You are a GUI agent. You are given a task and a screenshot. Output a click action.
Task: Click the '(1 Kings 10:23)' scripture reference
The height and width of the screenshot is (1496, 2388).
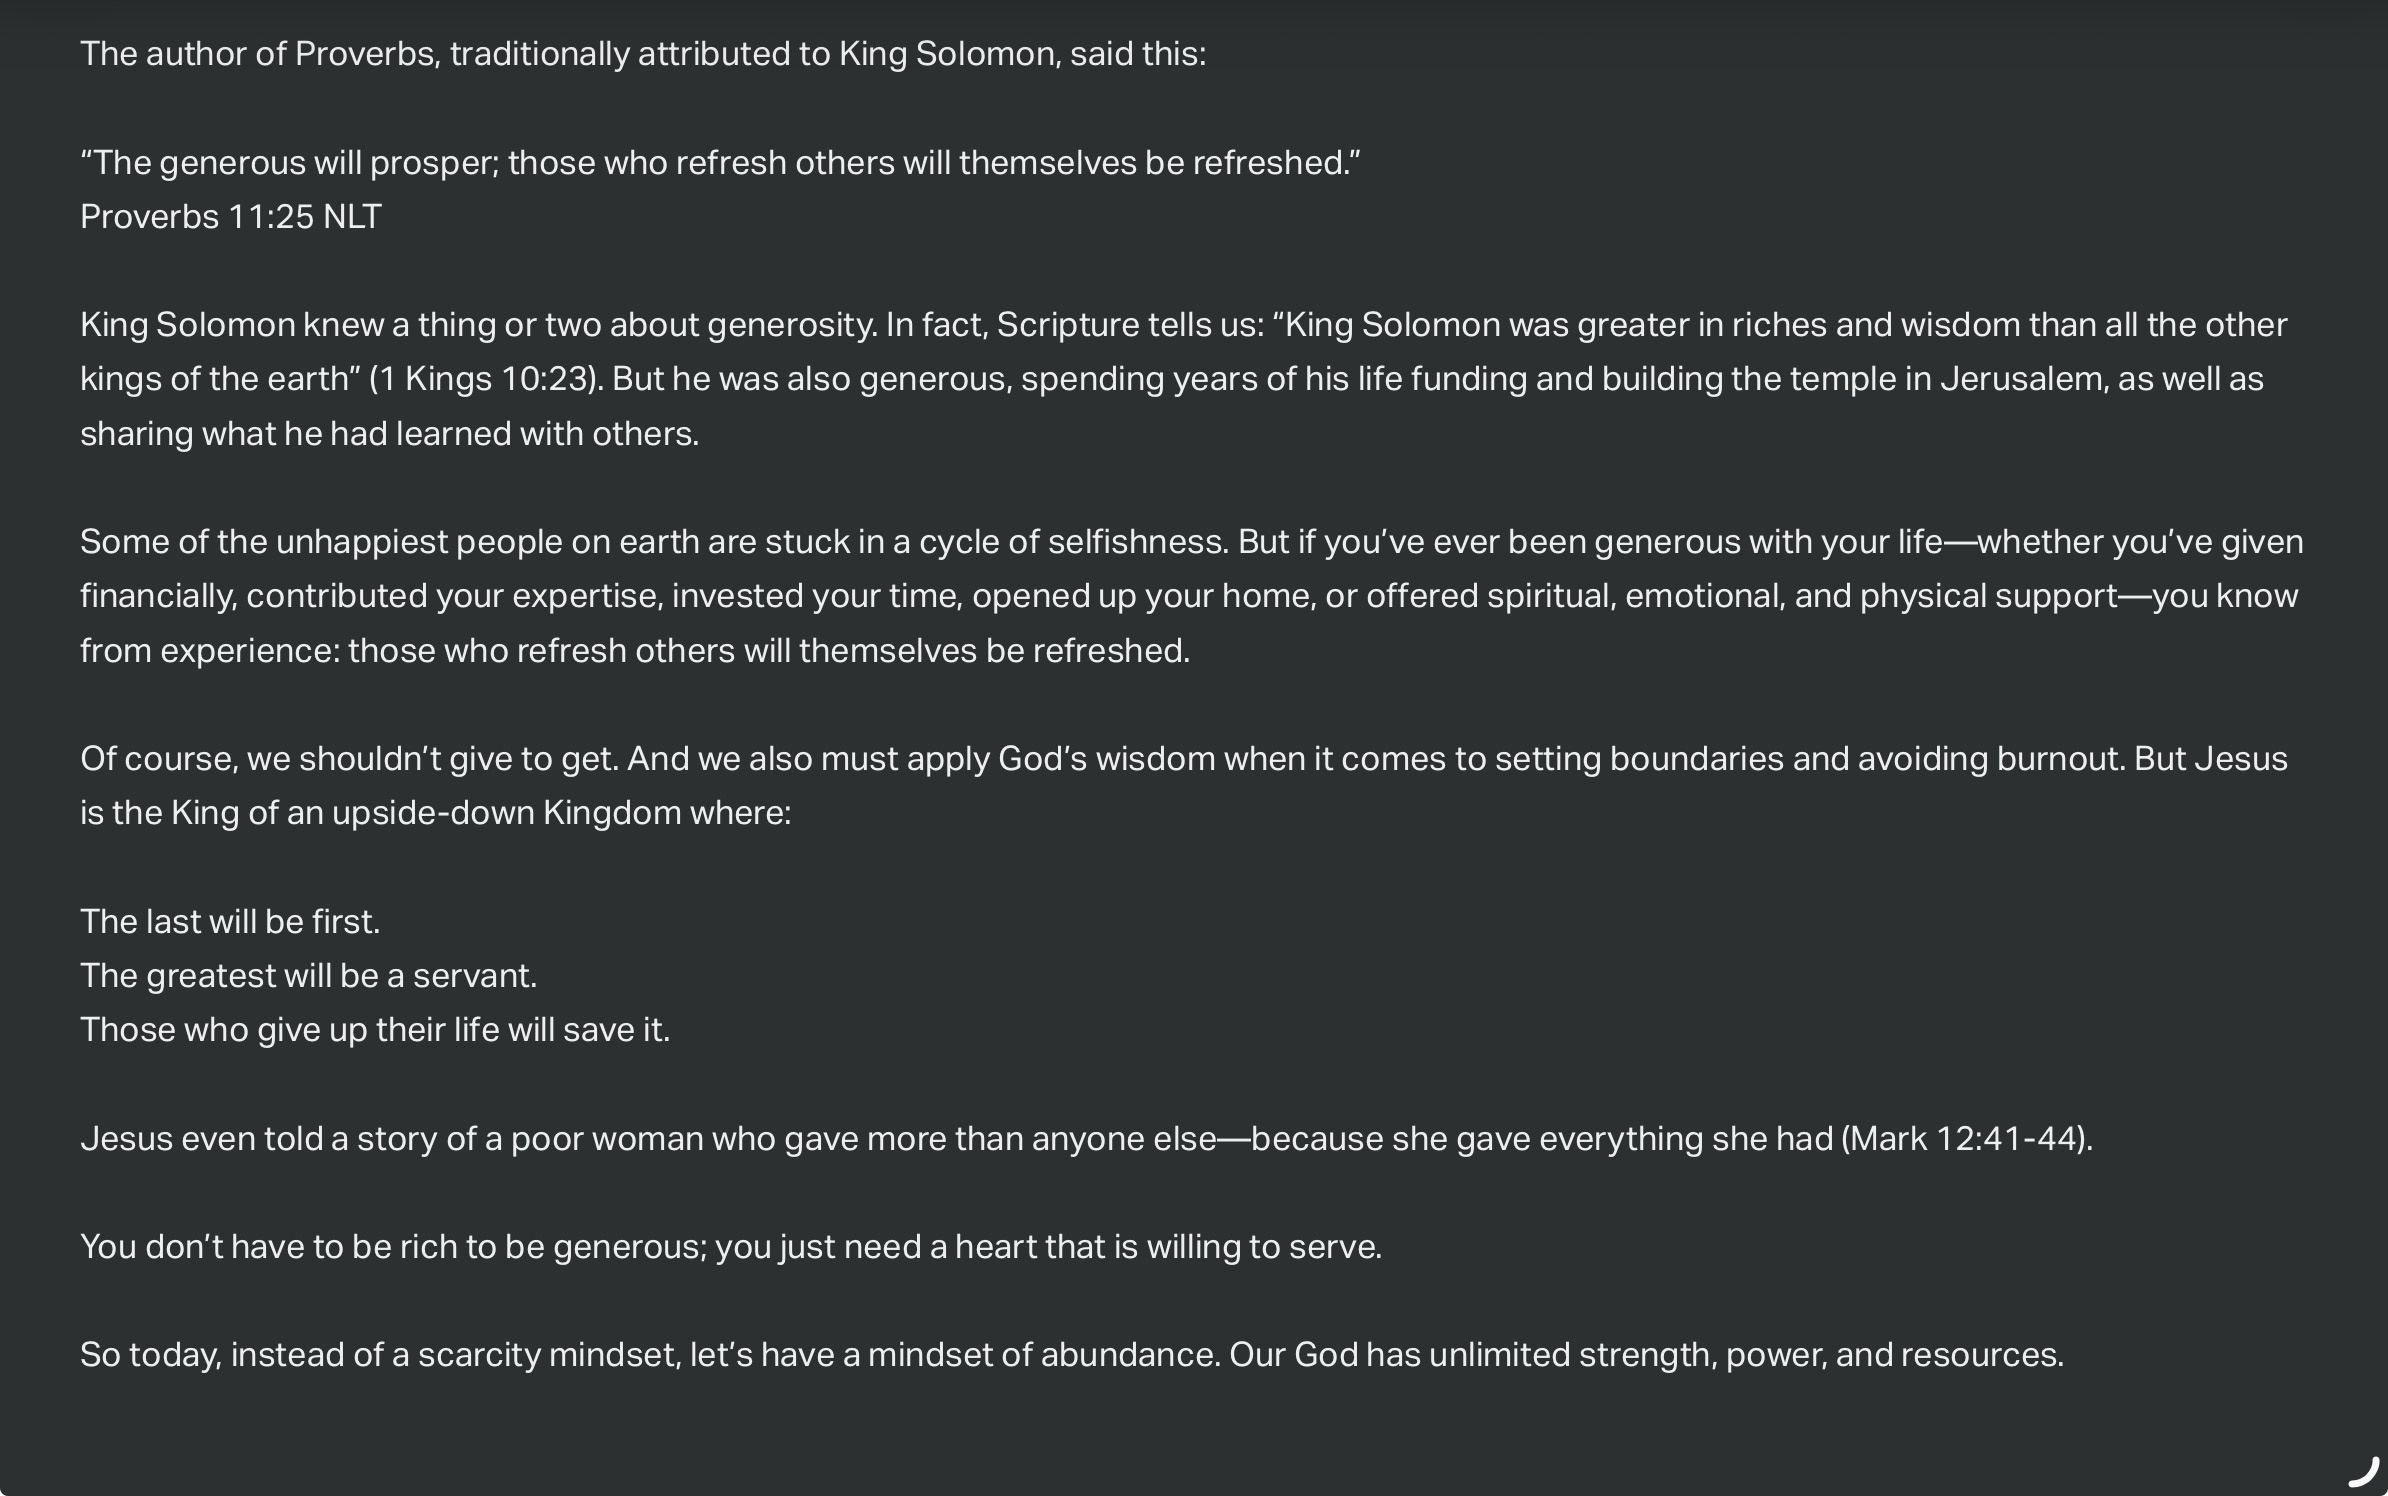click(486, 379)
